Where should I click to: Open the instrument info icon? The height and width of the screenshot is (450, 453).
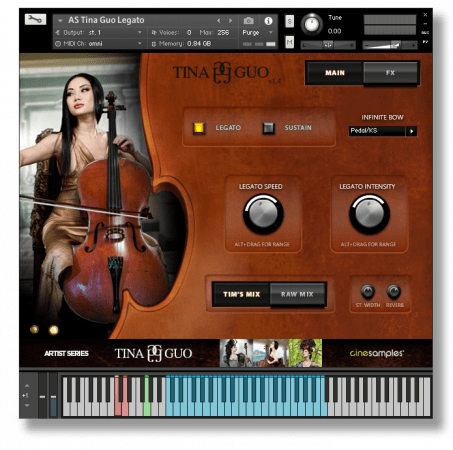[268, 21]
